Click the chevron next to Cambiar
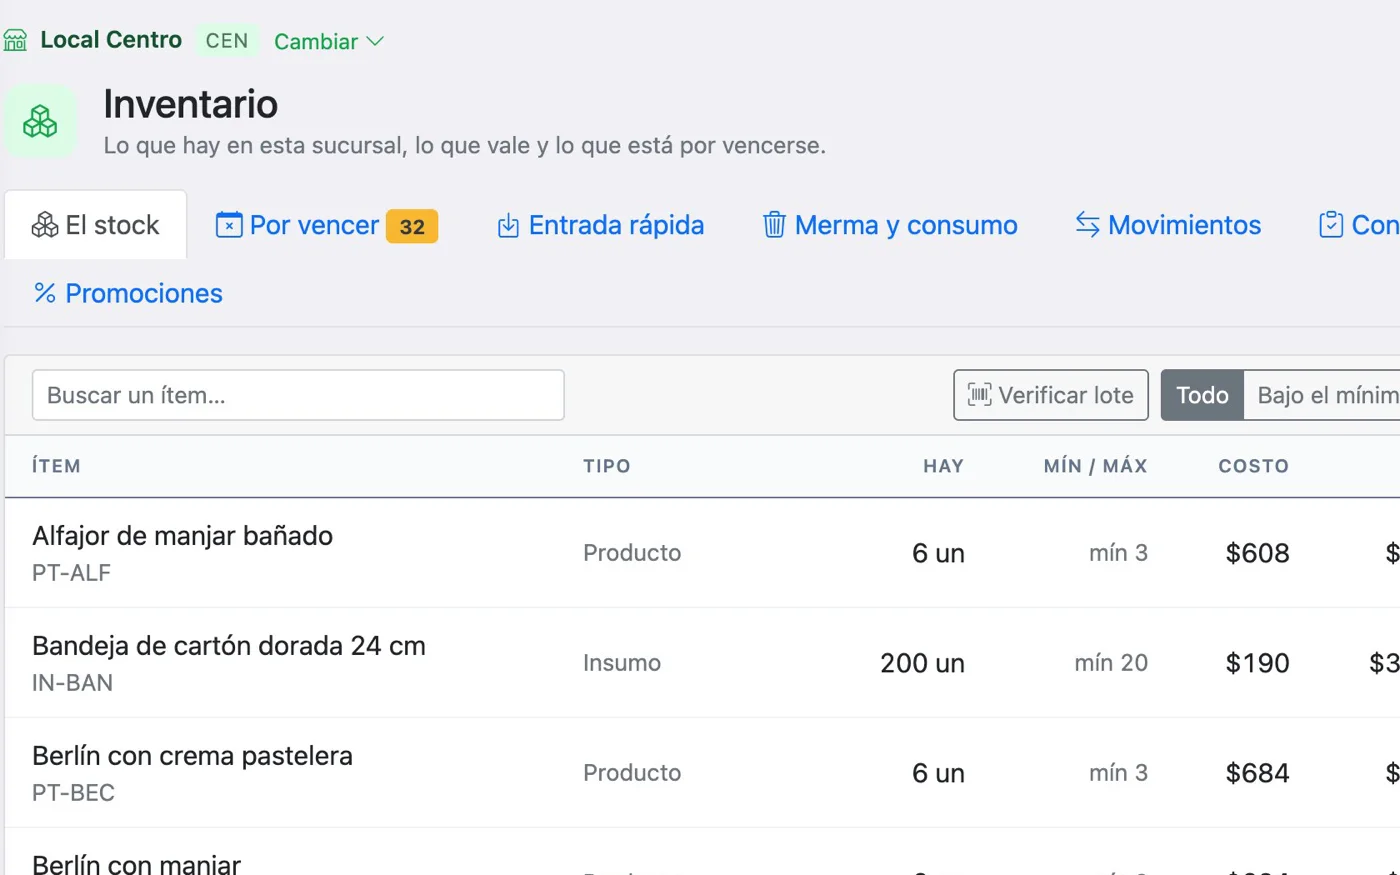 pyautogui.click(x=375, y=41)
